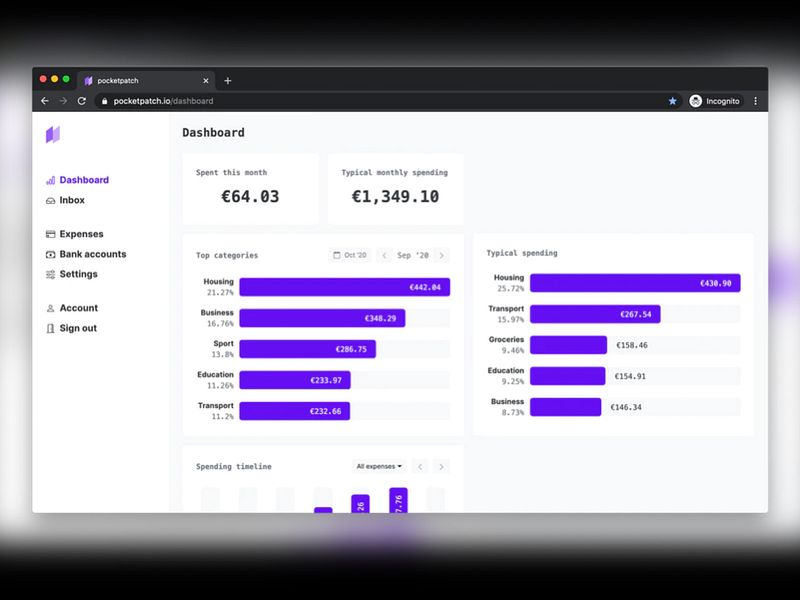Click the Business typical spending bar €146.34
Viewport: 800px width, 600px height.
click(x=565, y=407)
